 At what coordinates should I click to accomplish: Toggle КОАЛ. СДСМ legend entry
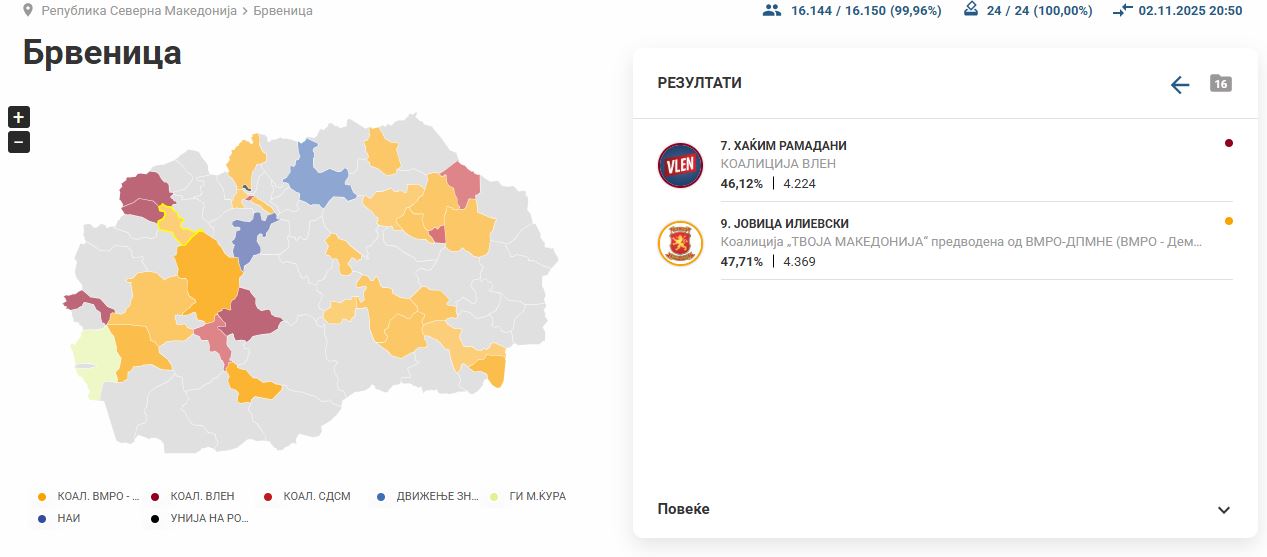click(x=307, y=496)
